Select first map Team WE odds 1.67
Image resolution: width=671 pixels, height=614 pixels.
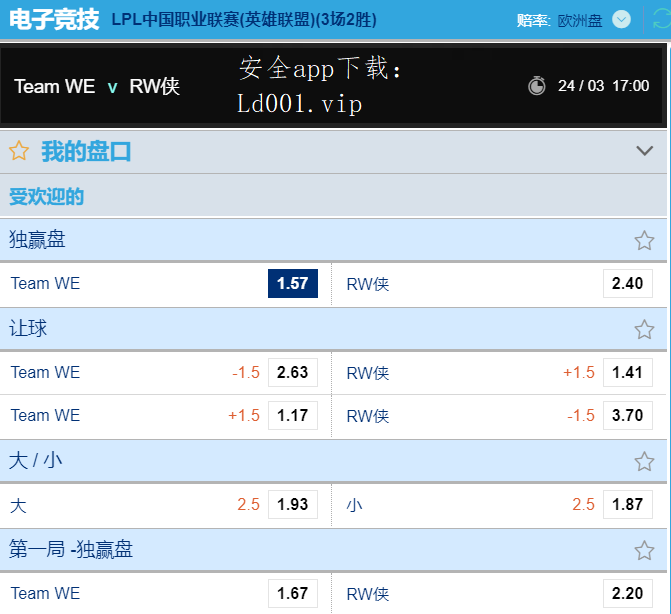pos(293,593)
